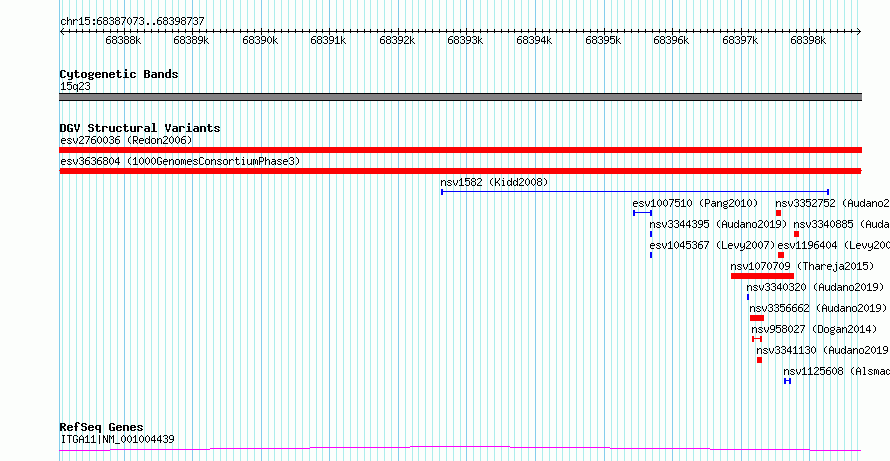Image resolution: width=890 pixels, height=461 pixels.
Task: Click the 68397k ruler tick label
Action: point(740,41)
